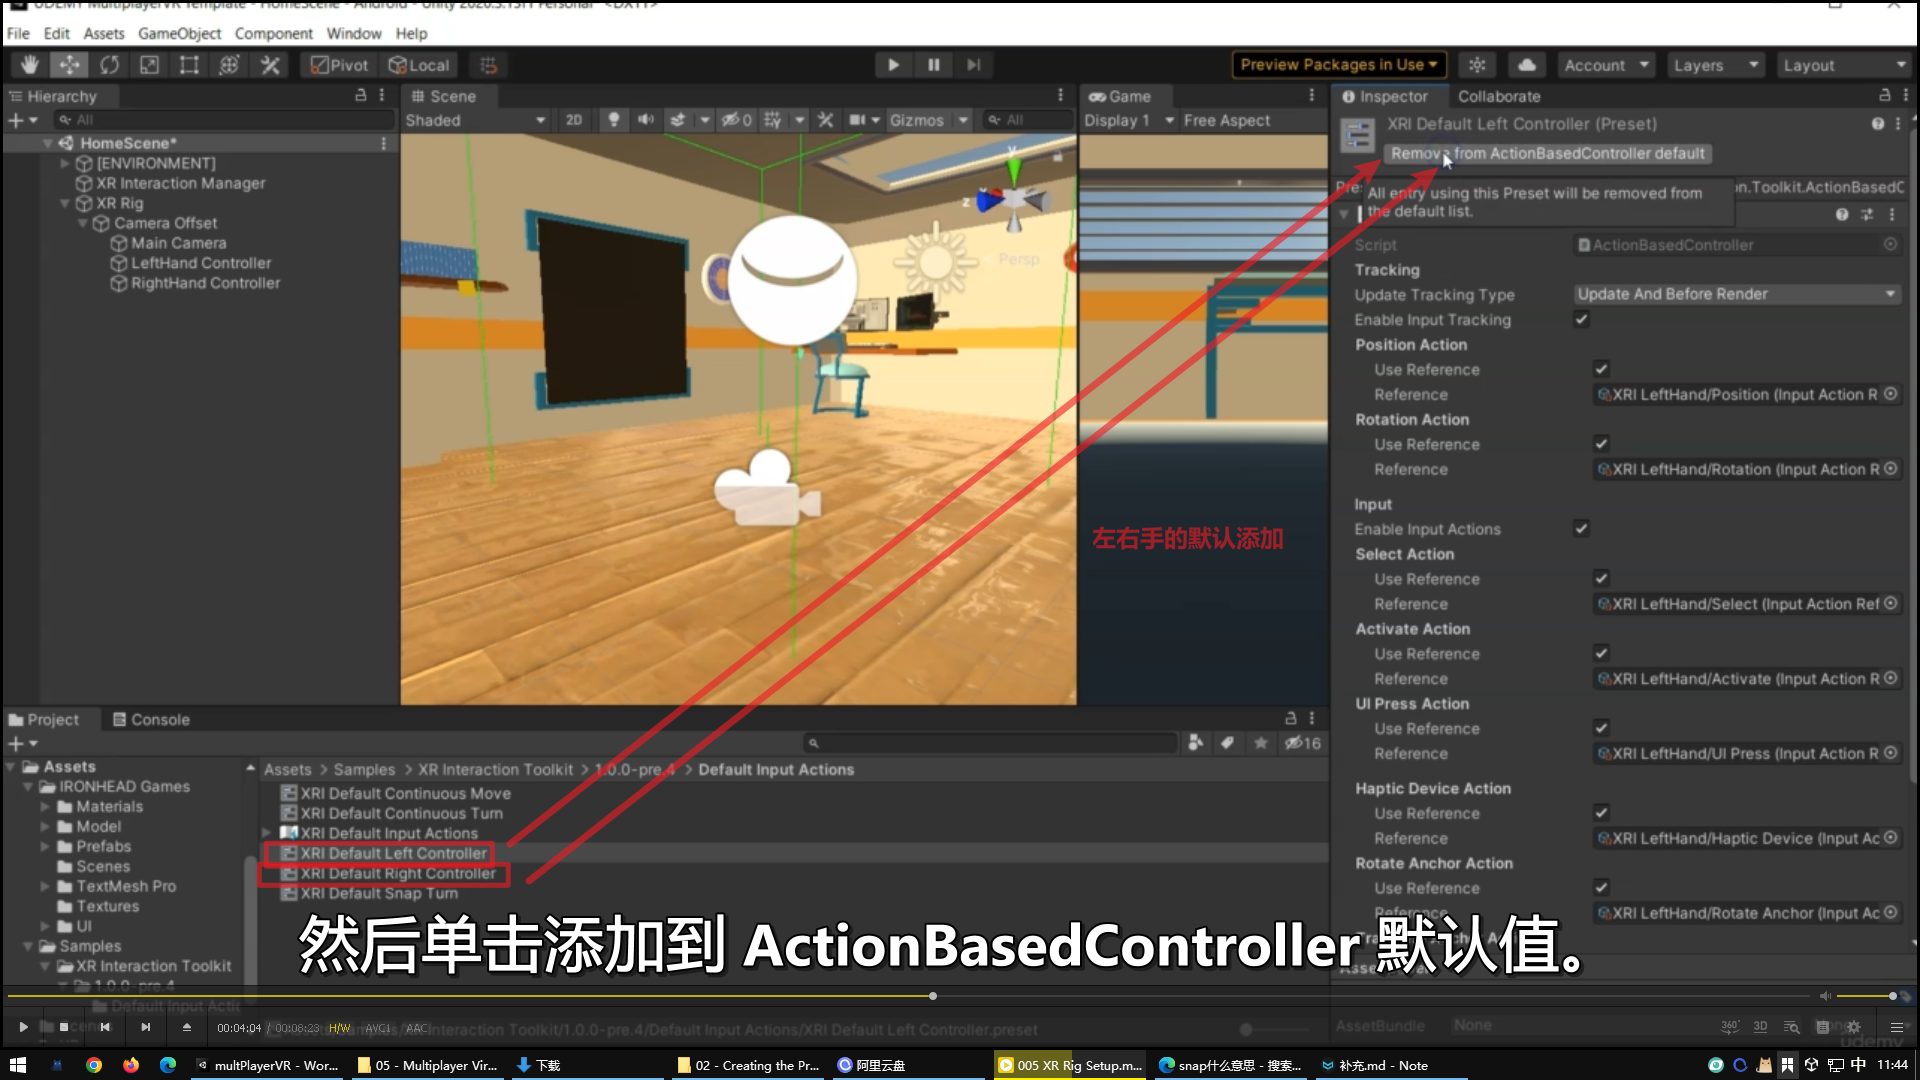Select RightHand Controller in Hierarchy
Viewport: 1920px width, 1080px height.
pyautogui.click(x=205, y=283)
